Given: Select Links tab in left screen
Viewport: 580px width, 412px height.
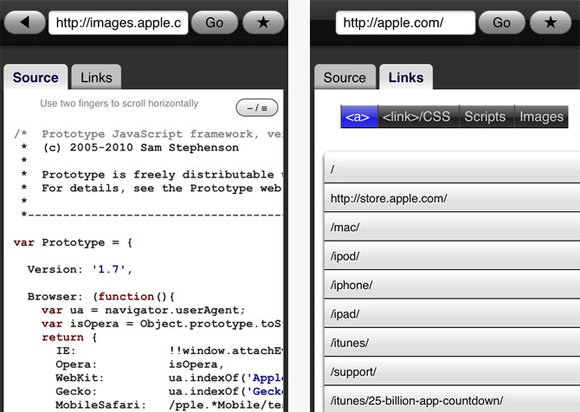Looking at the screenshot, I should tap(96, 77).
